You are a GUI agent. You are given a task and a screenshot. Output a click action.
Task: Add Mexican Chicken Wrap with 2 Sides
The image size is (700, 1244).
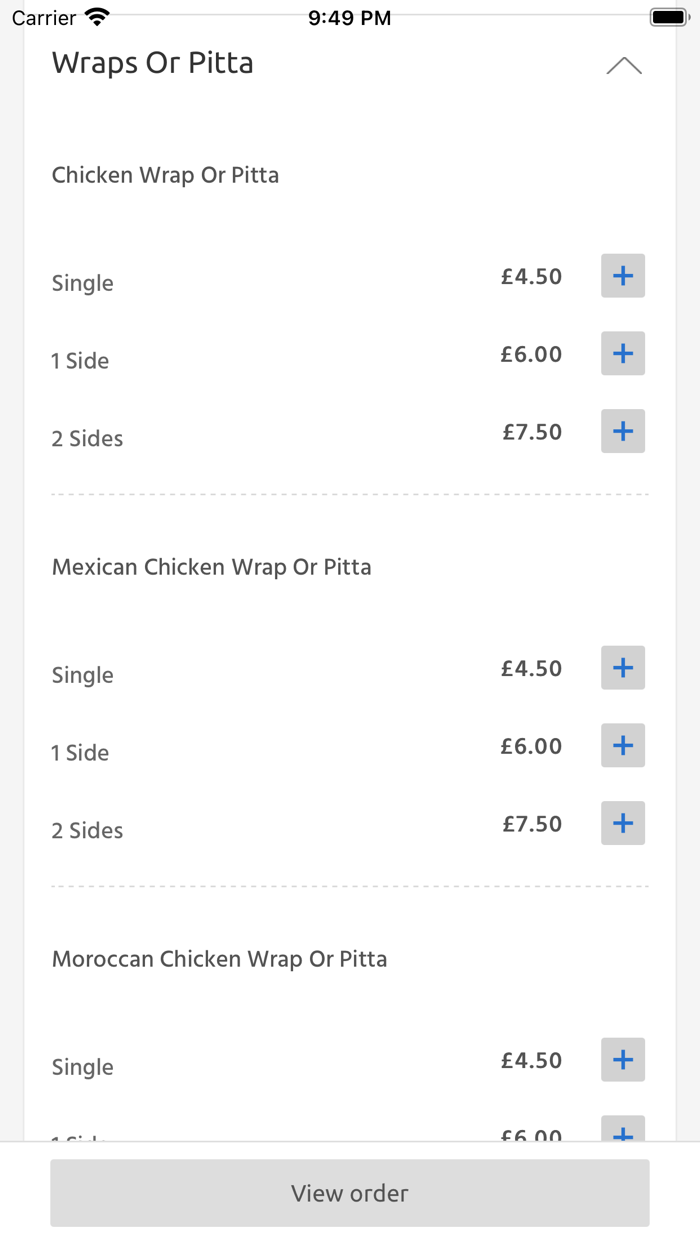tap(622, 823)
